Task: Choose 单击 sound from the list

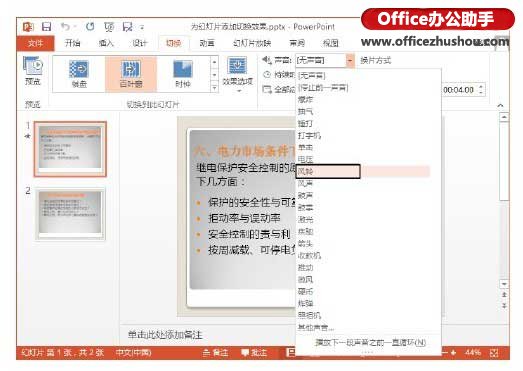Action: (x=368, y=147)
